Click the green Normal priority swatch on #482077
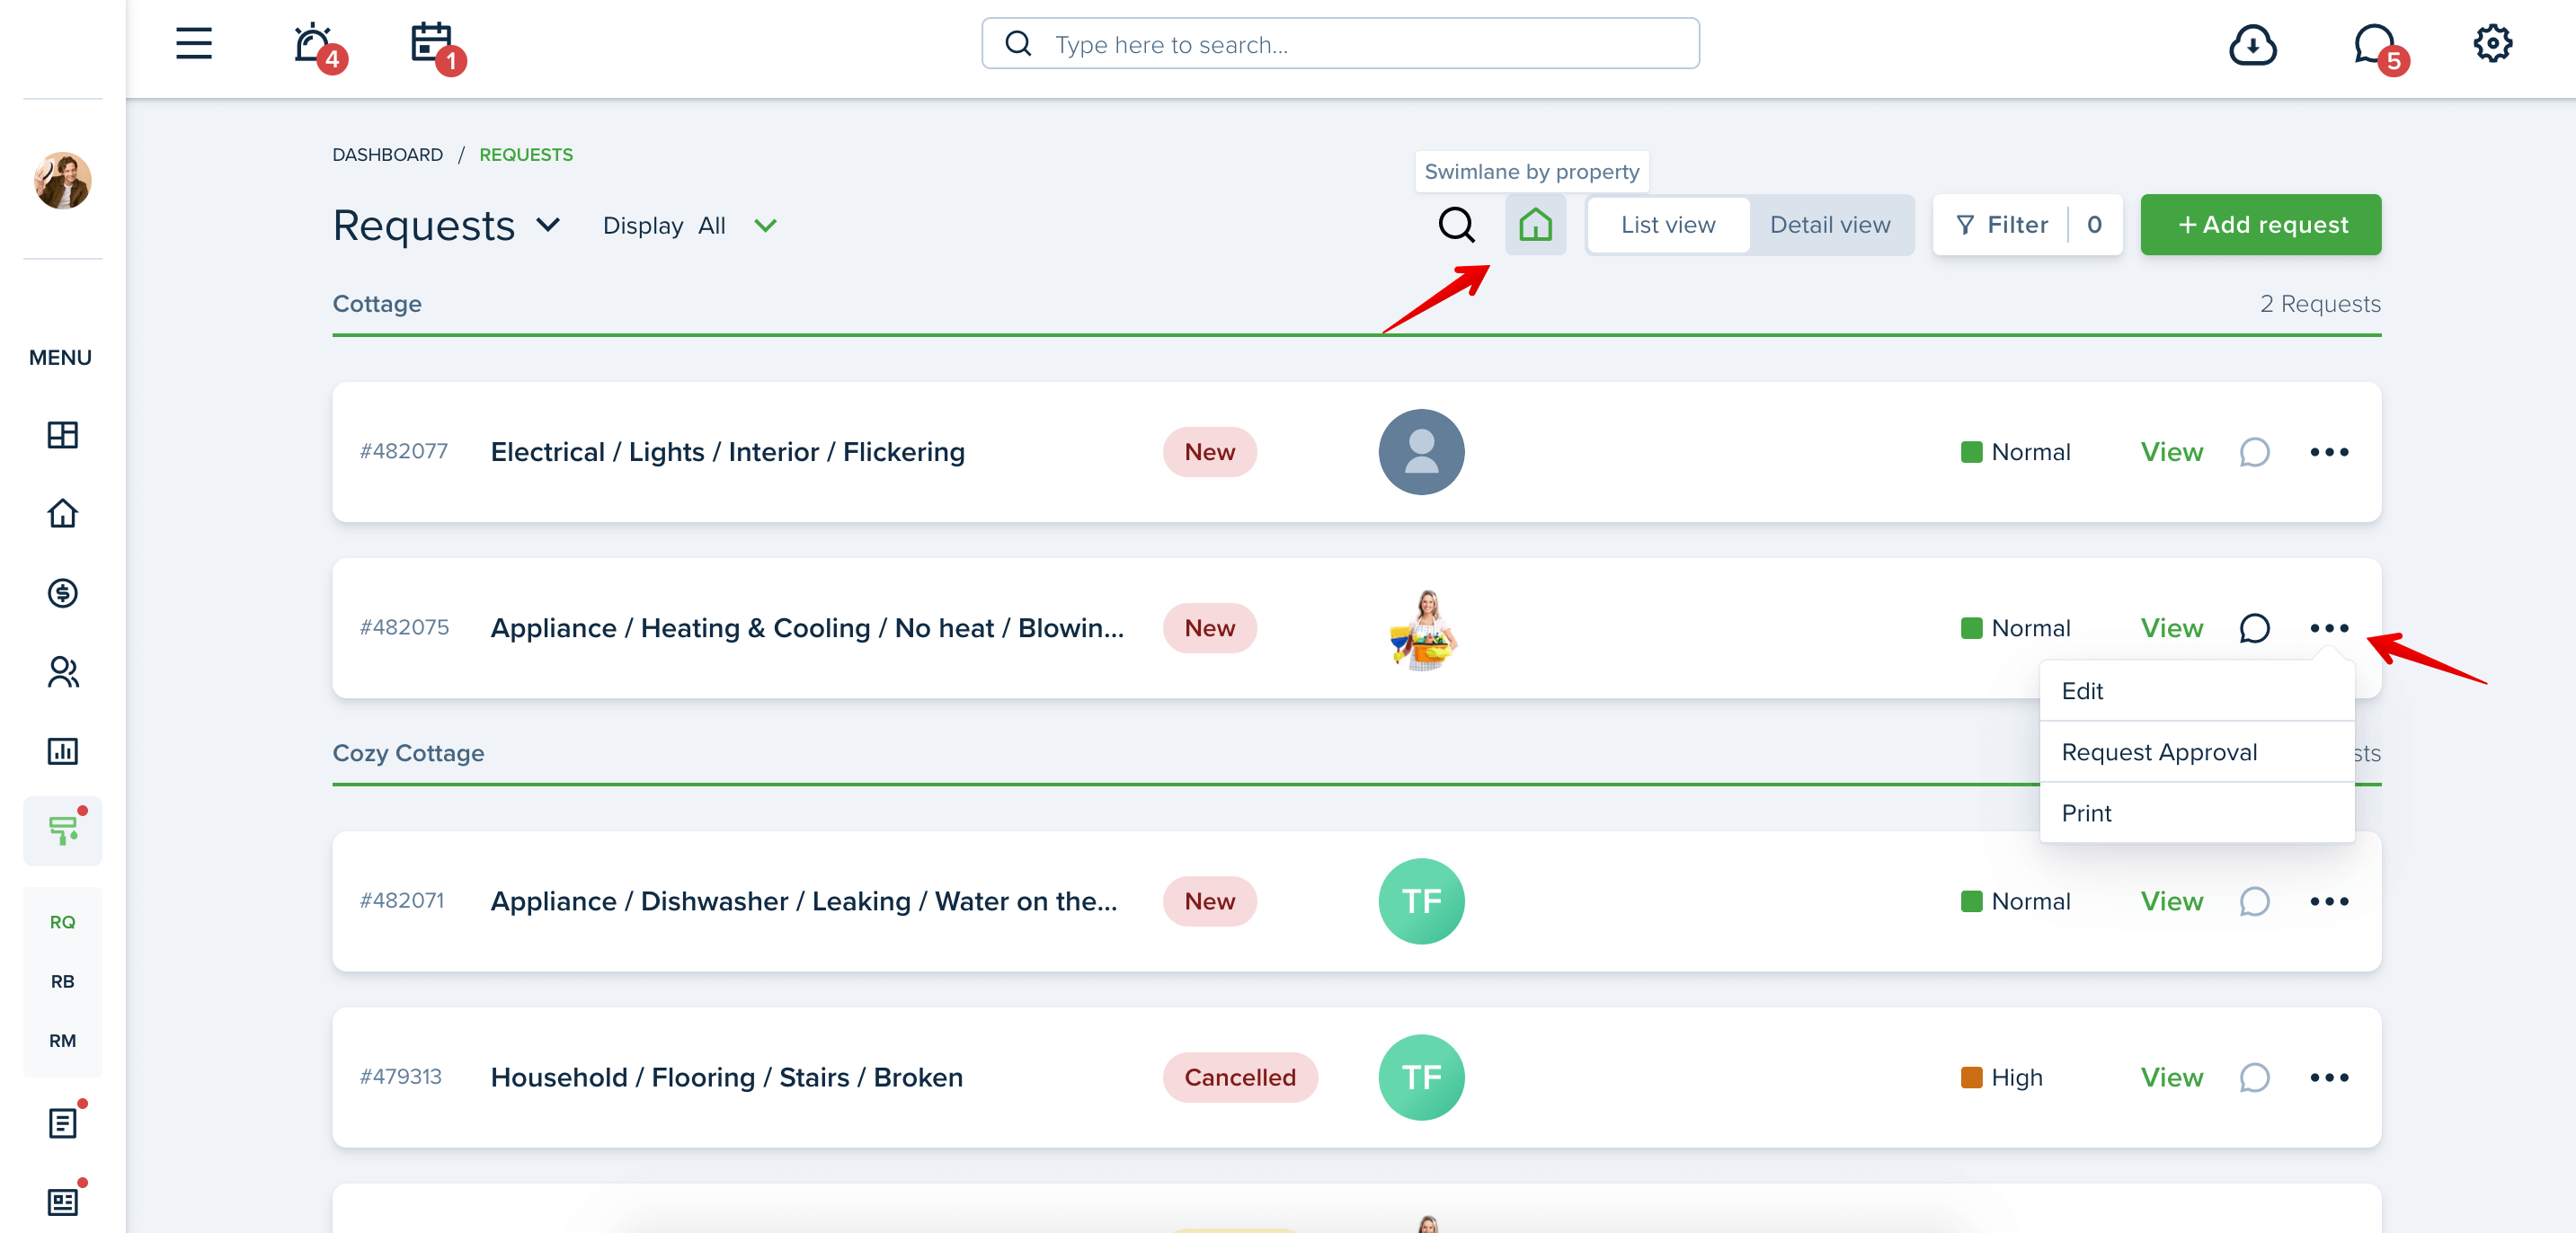The image size is (2576, 1233). 1971,452
